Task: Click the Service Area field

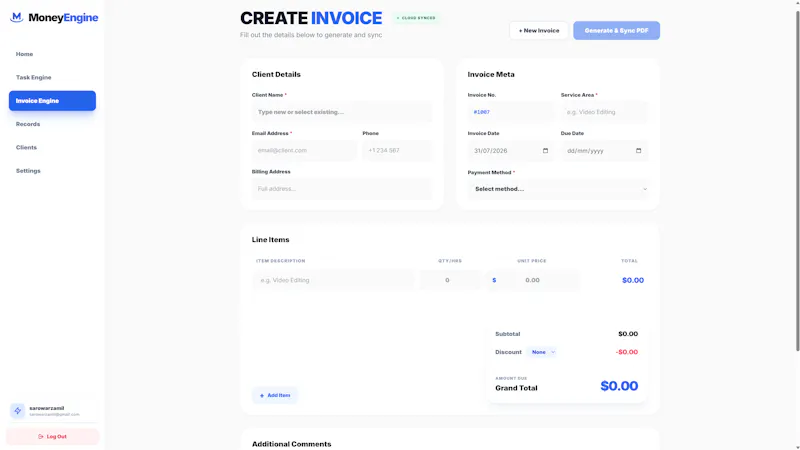Action: click(605, 112)
